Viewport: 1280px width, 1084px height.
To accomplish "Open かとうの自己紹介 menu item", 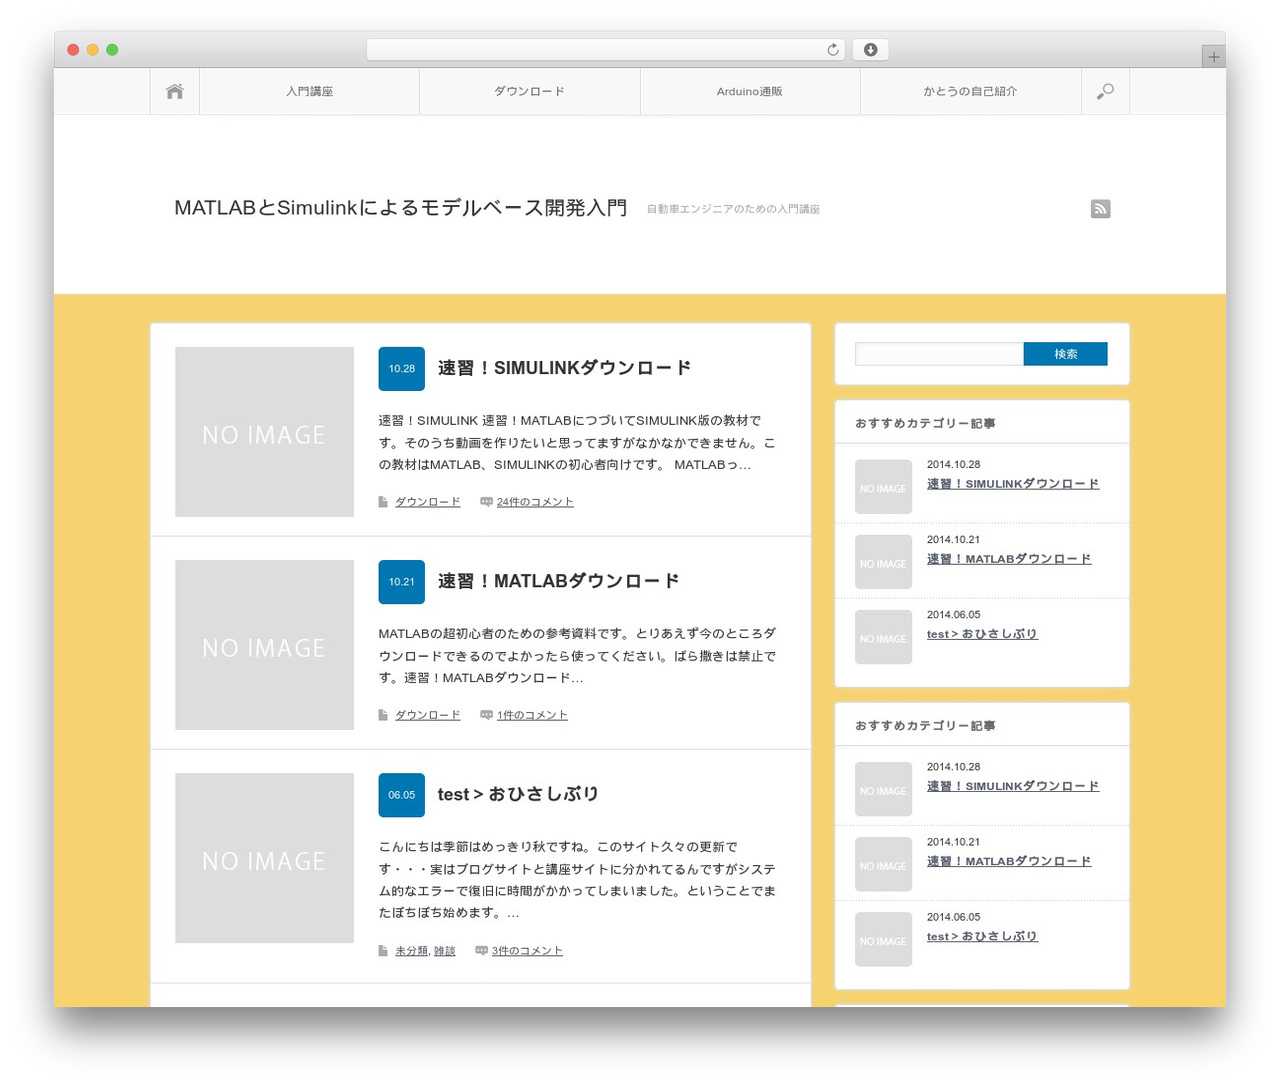I will coord(970,91).
